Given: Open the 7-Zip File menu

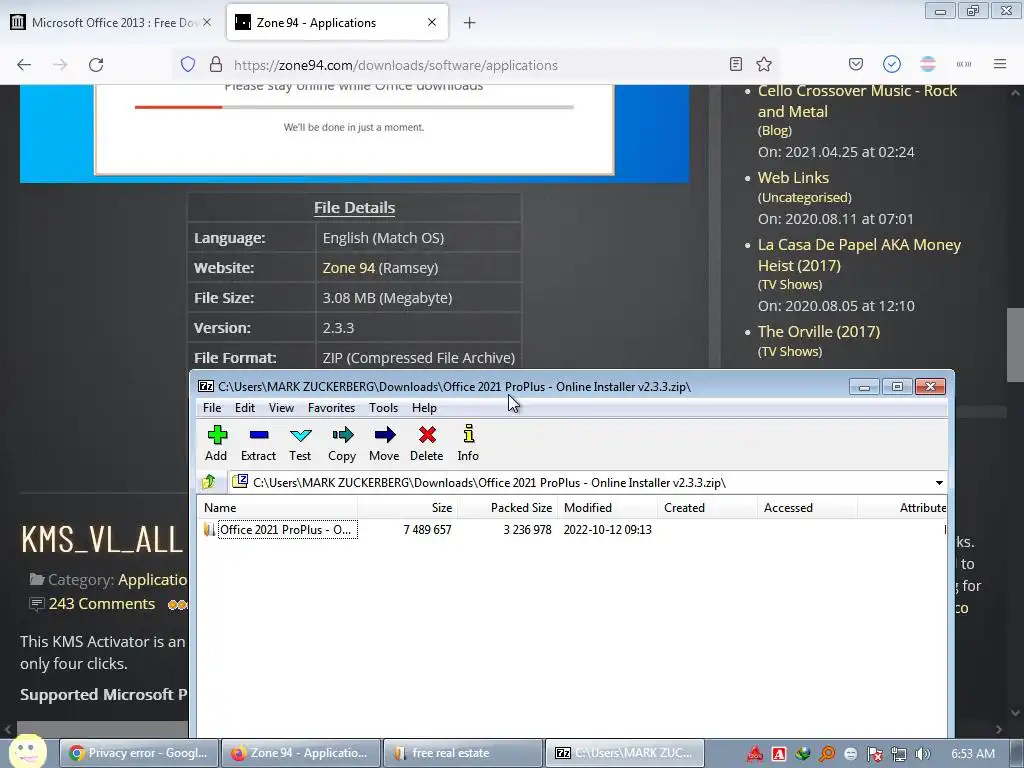Looking at the screenshot, I should [212, 408].
